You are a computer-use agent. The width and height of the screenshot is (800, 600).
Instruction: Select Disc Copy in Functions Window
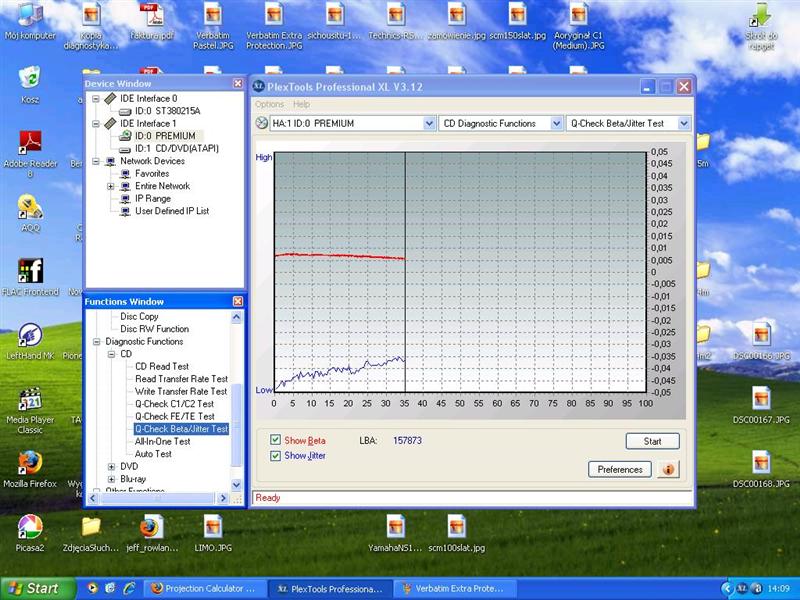139,316
